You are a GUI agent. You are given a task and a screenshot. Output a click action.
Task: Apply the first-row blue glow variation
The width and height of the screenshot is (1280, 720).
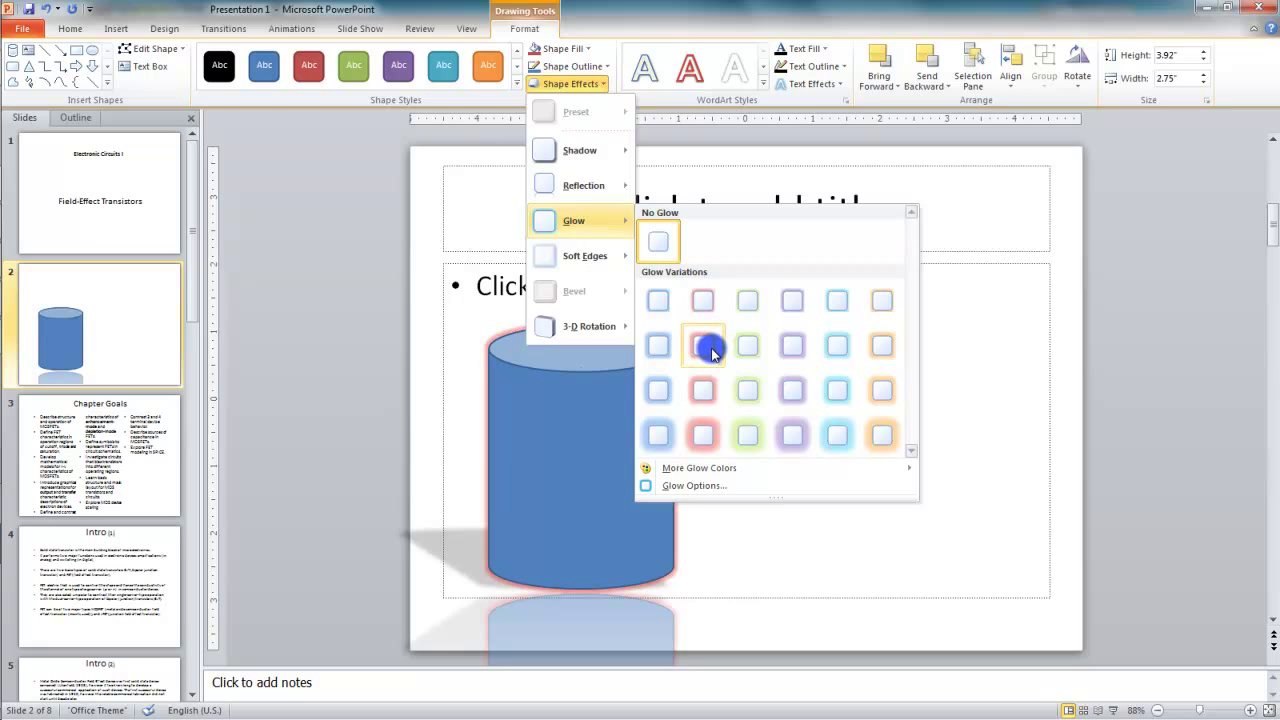pos(658,300)
